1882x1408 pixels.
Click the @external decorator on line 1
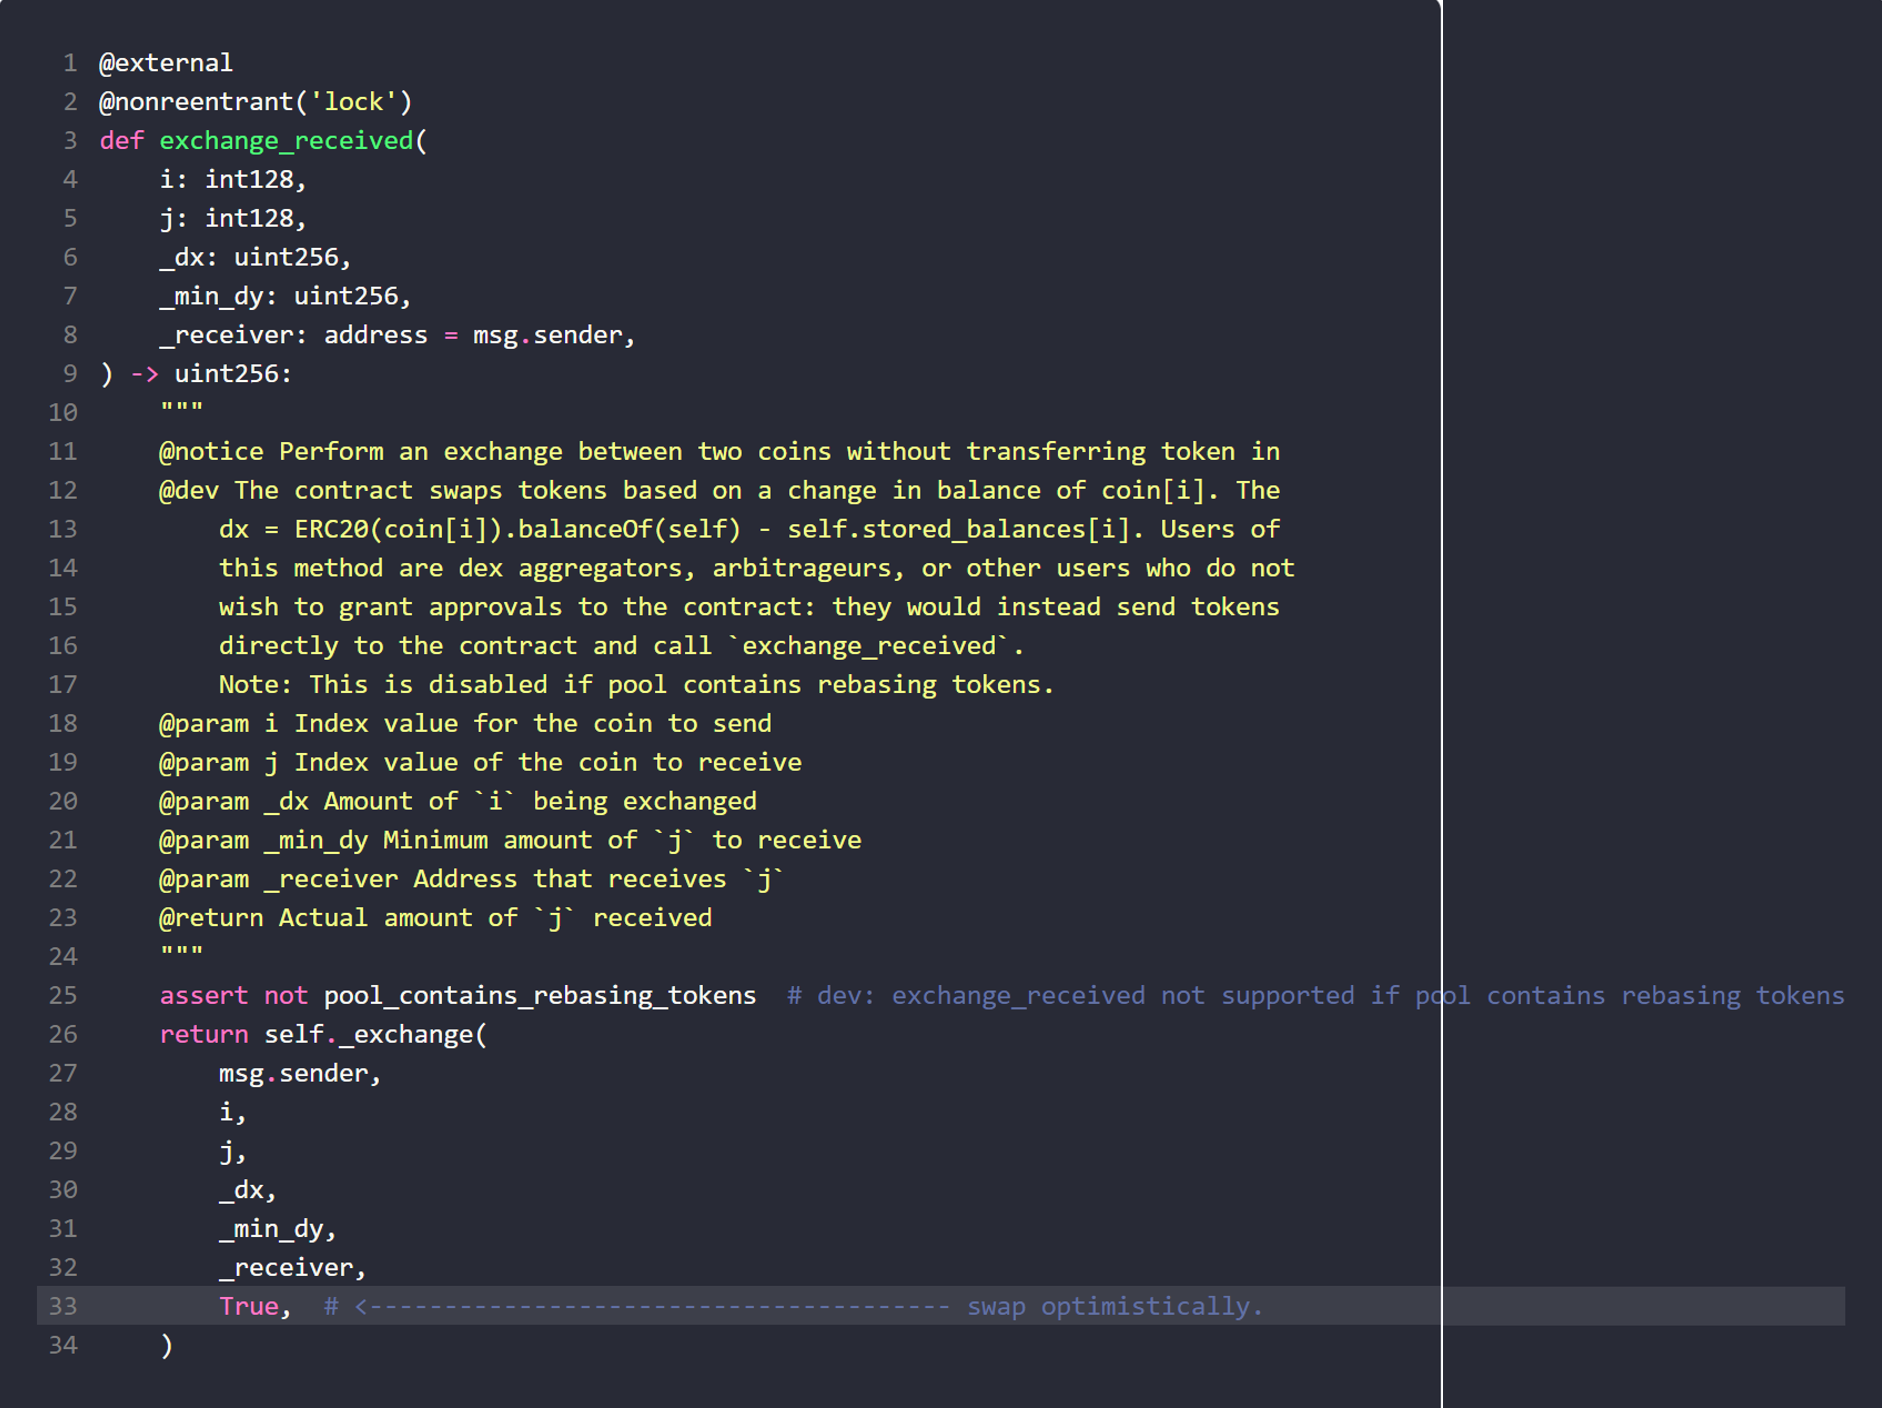166,63
